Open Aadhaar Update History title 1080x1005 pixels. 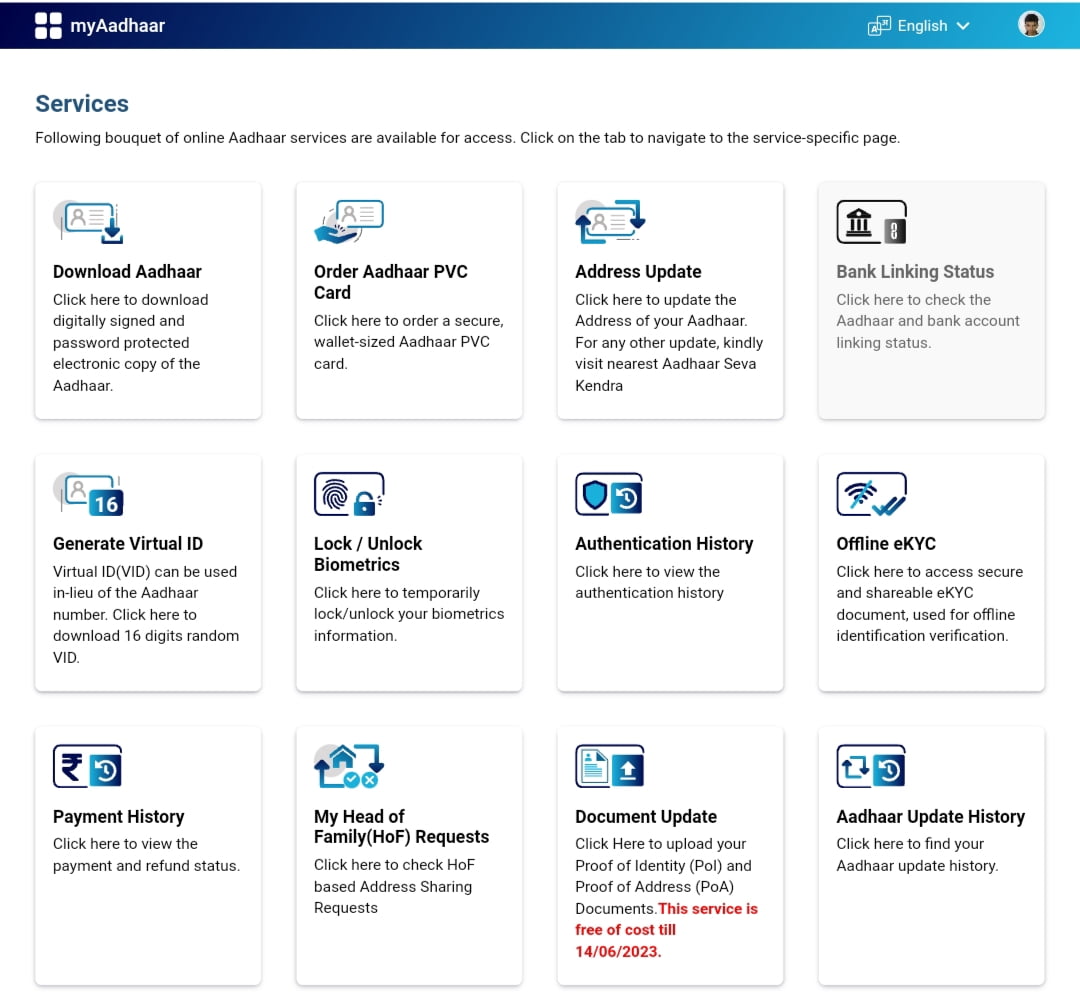pyautogui.click(x=931, y=816)
